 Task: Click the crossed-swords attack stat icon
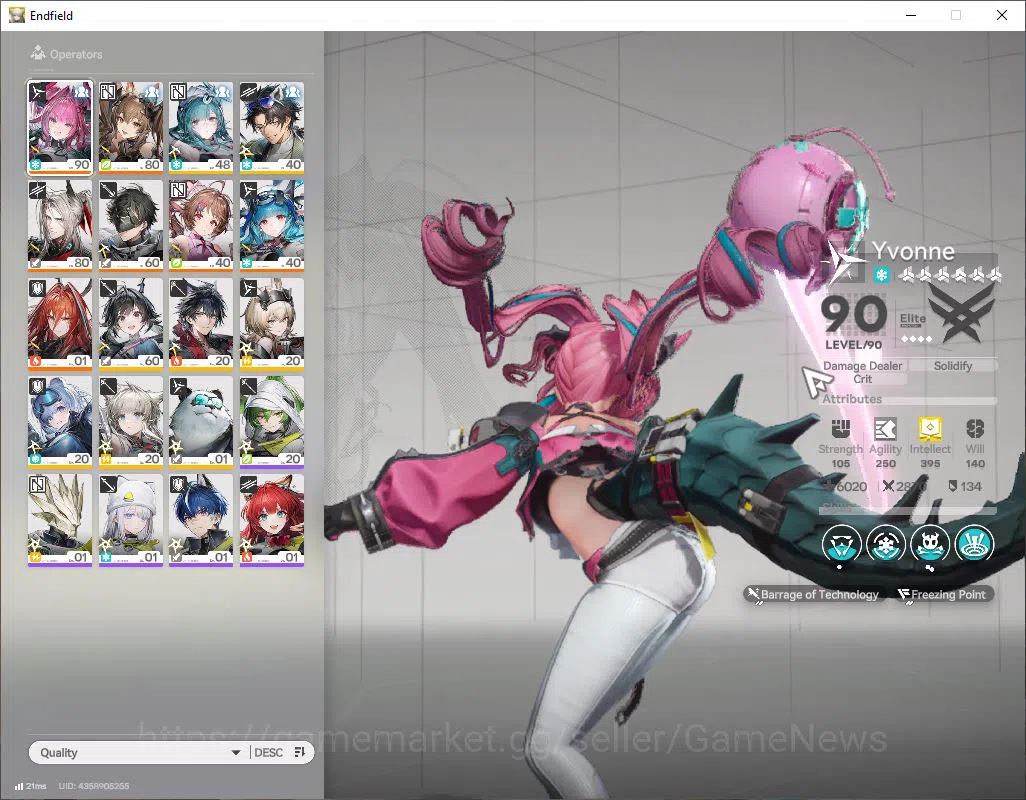click(x=888, y=486)
